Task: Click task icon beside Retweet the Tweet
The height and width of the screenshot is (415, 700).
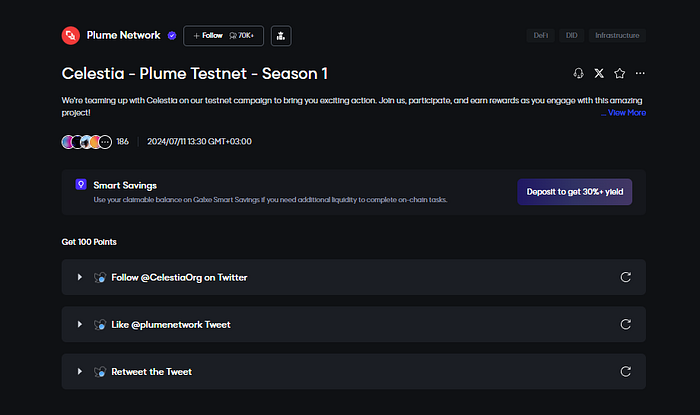Action: click(100, 372)
